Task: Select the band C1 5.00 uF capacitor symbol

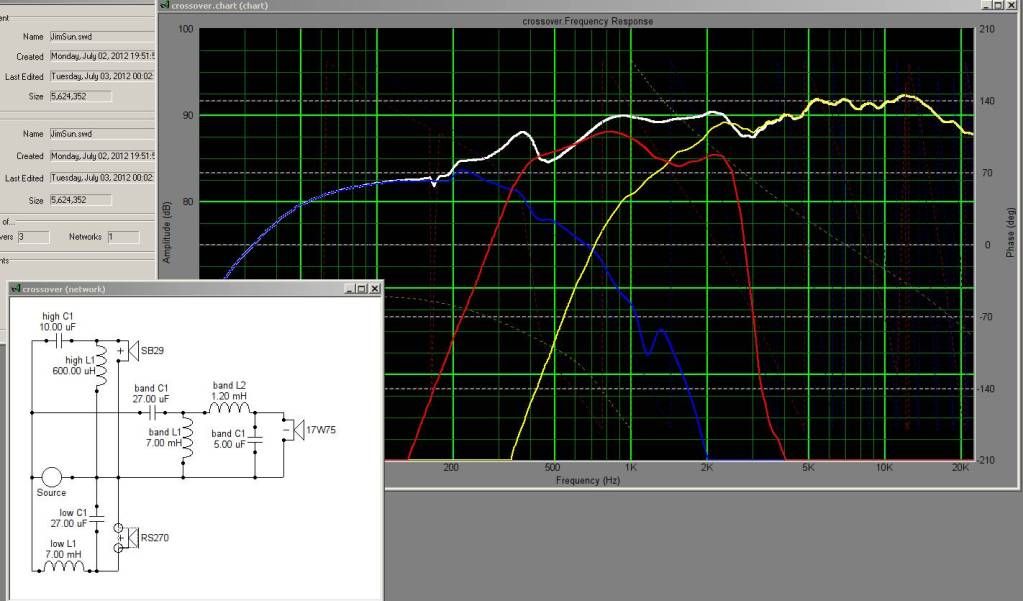Action: pos(255,439)
